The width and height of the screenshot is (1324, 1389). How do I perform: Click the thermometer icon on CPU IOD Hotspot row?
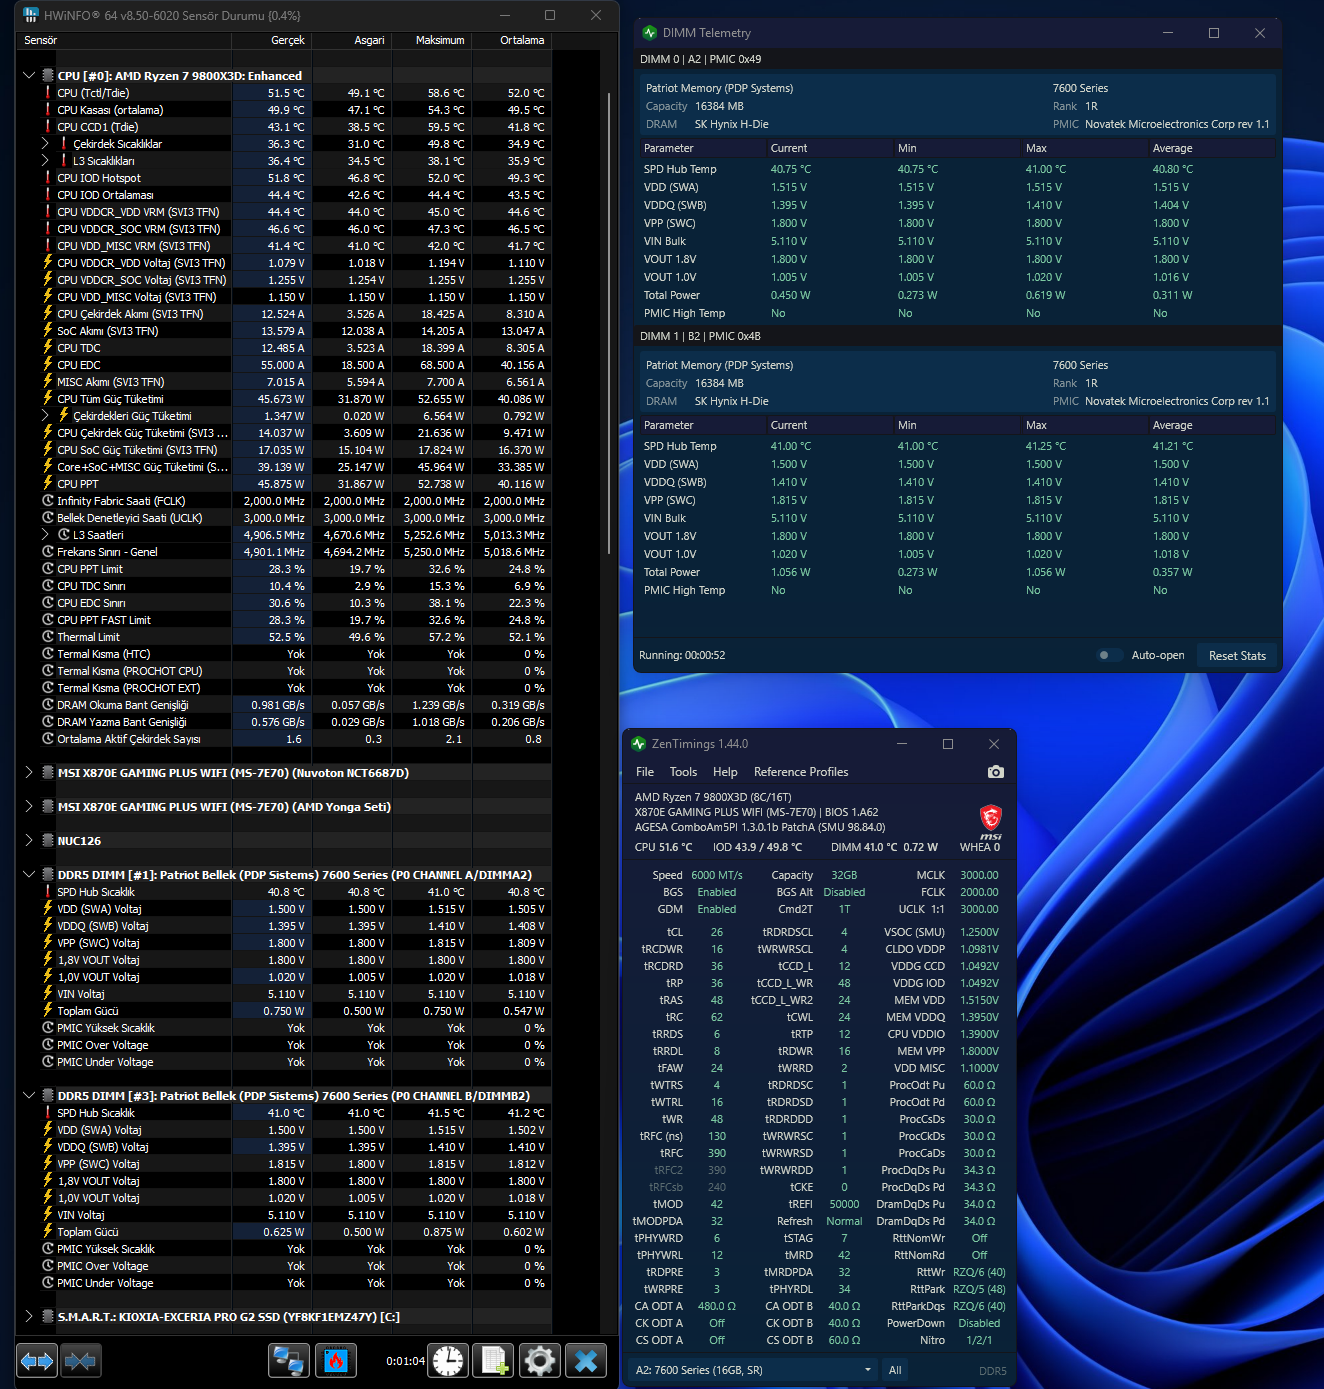click(47, 178)
